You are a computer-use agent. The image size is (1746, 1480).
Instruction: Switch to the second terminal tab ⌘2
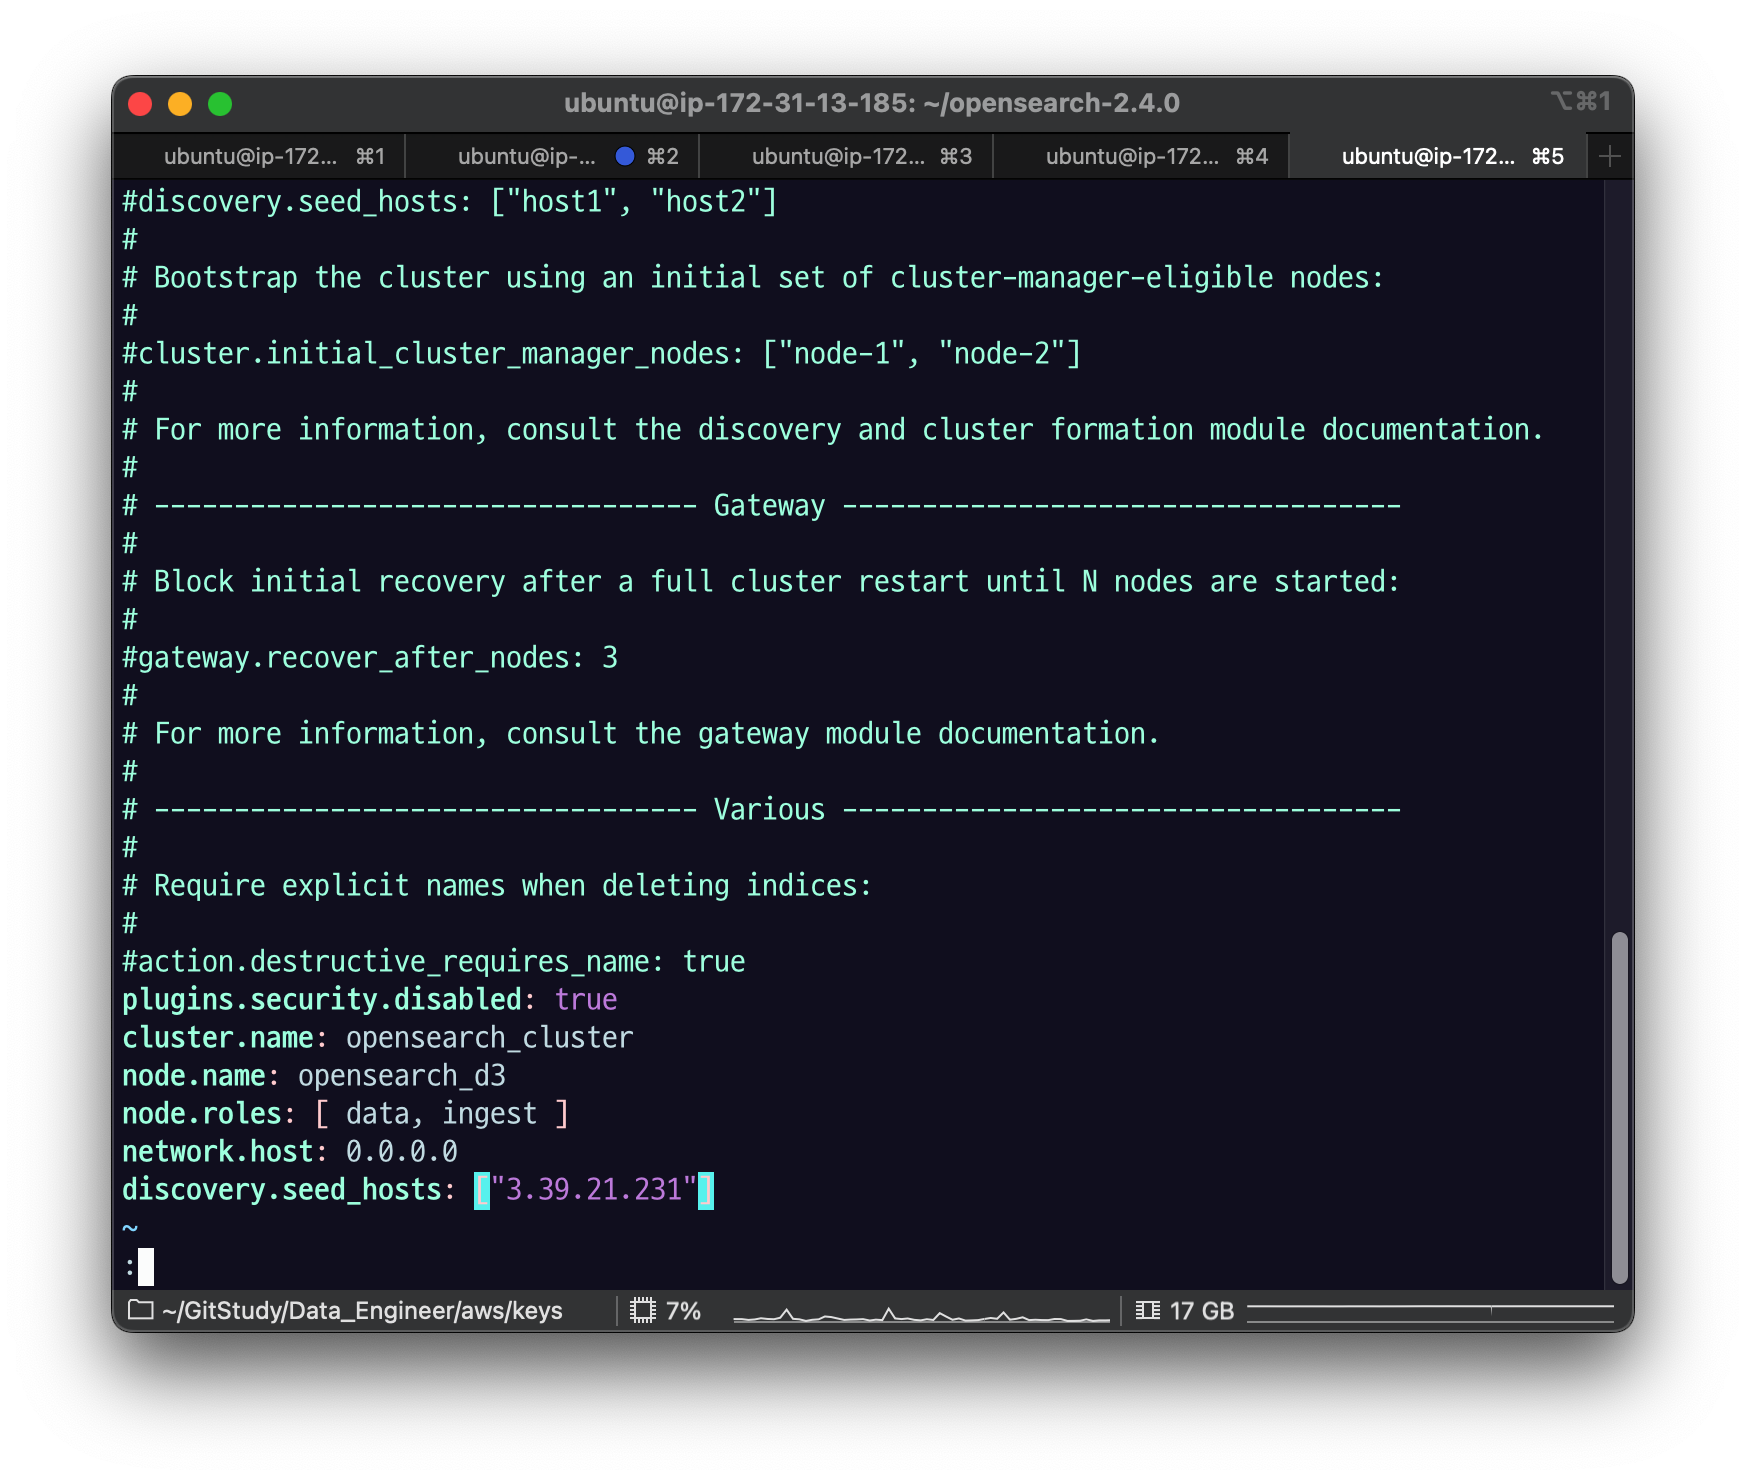[553, 156]
